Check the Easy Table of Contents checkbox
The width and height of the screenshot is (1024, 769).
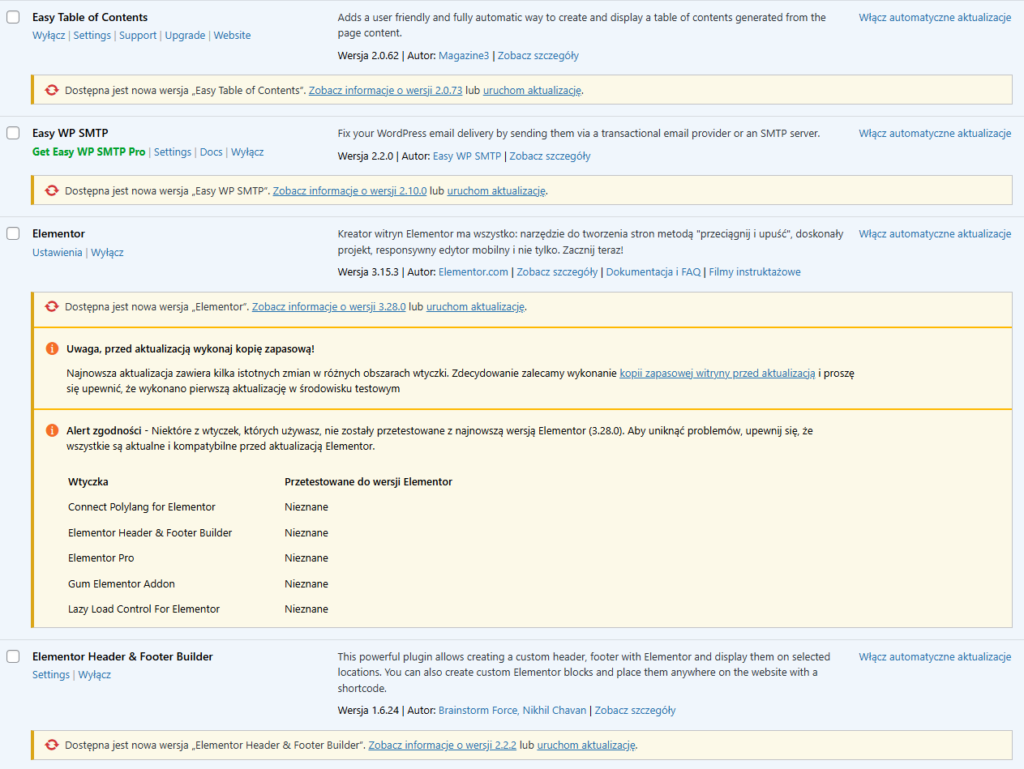point(13,17)
